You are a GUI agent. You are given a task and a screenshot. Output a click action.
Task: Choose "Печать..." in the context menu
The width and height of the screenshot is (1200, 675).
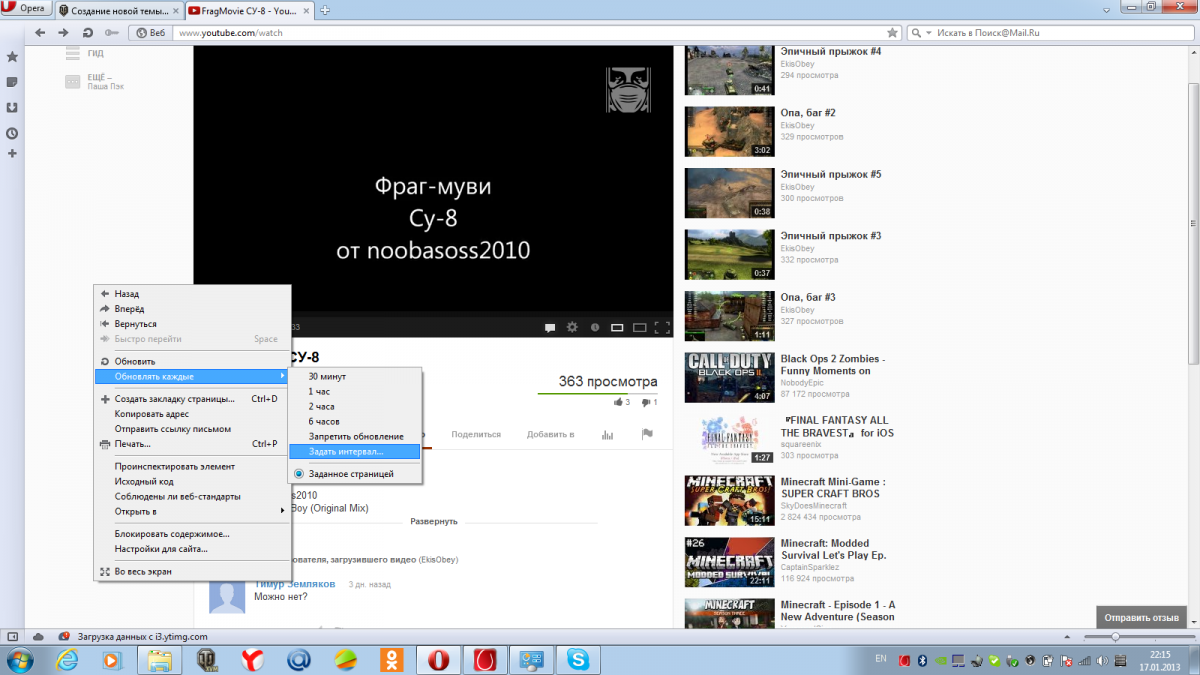[192, 444]
